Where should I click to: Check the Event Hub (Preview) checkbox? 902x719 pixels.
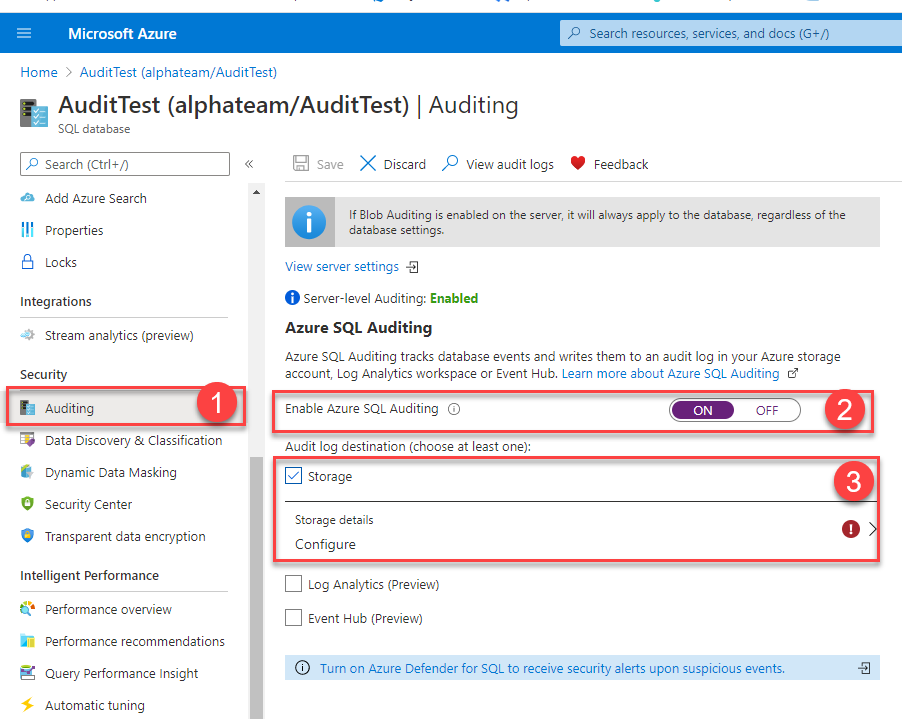click(293, 617)
